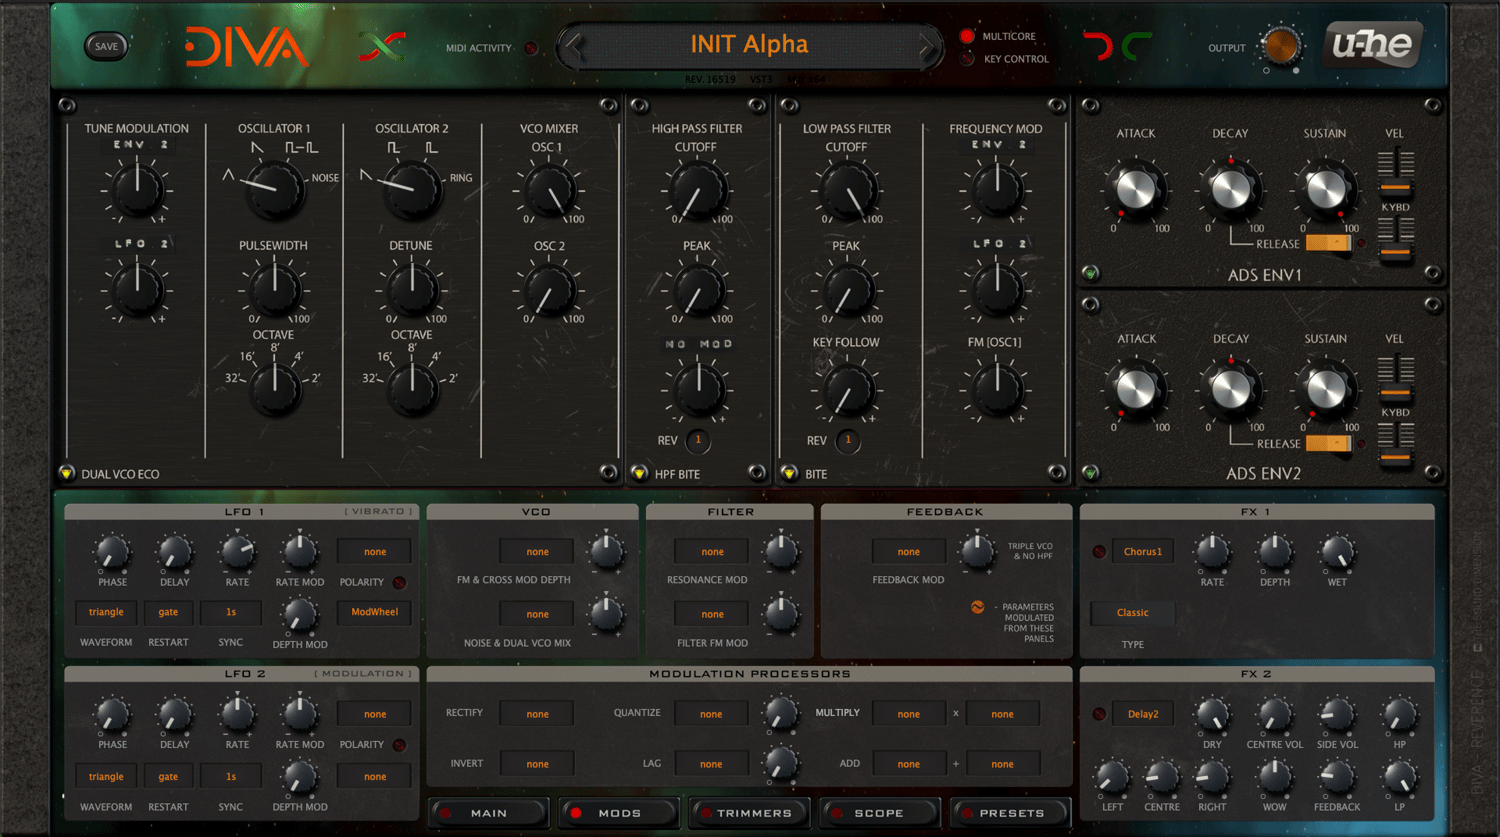Click the green model icon of ADS ENV1
The height and width of the screenshot is (837, 1500).
[1090, 273]
